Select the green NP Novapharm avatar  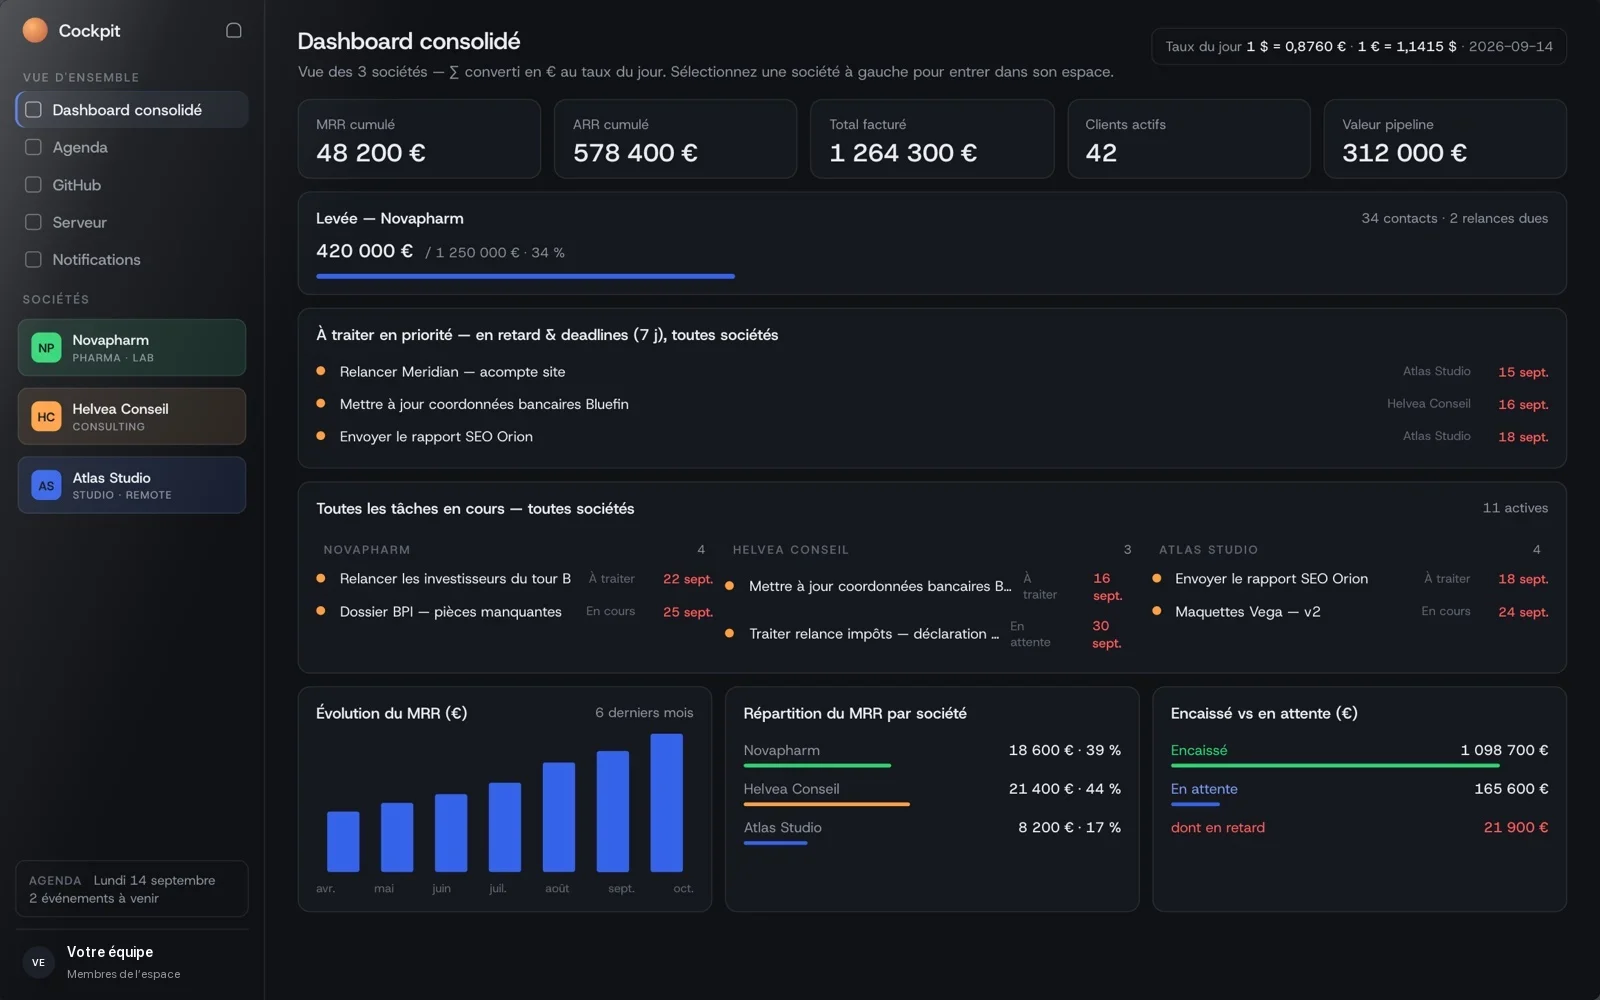(x=46, y=348)
